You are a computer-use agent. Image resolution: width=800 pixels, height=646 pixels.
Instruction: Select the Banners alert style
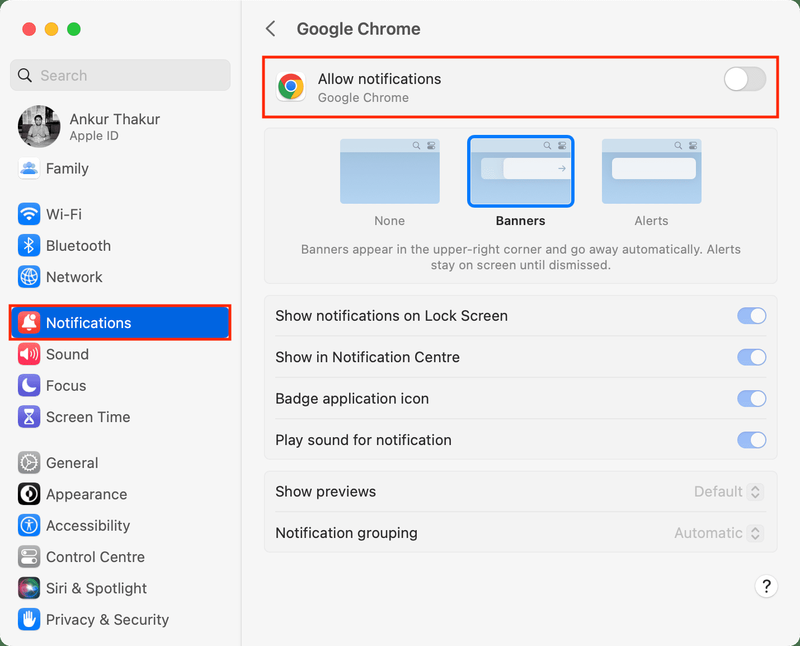coord(520,171)
